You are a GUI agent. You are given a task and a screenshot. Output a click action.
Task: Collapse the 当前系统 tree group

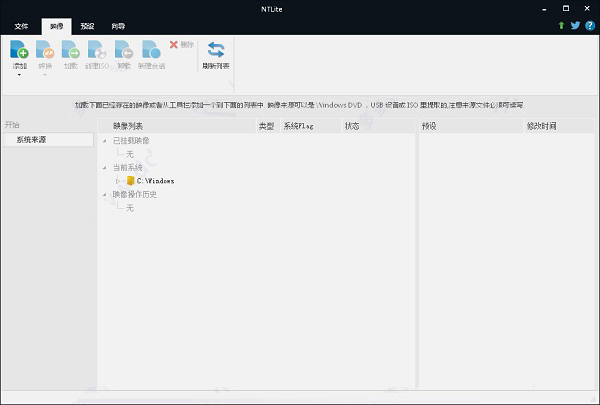pos(104,168)
